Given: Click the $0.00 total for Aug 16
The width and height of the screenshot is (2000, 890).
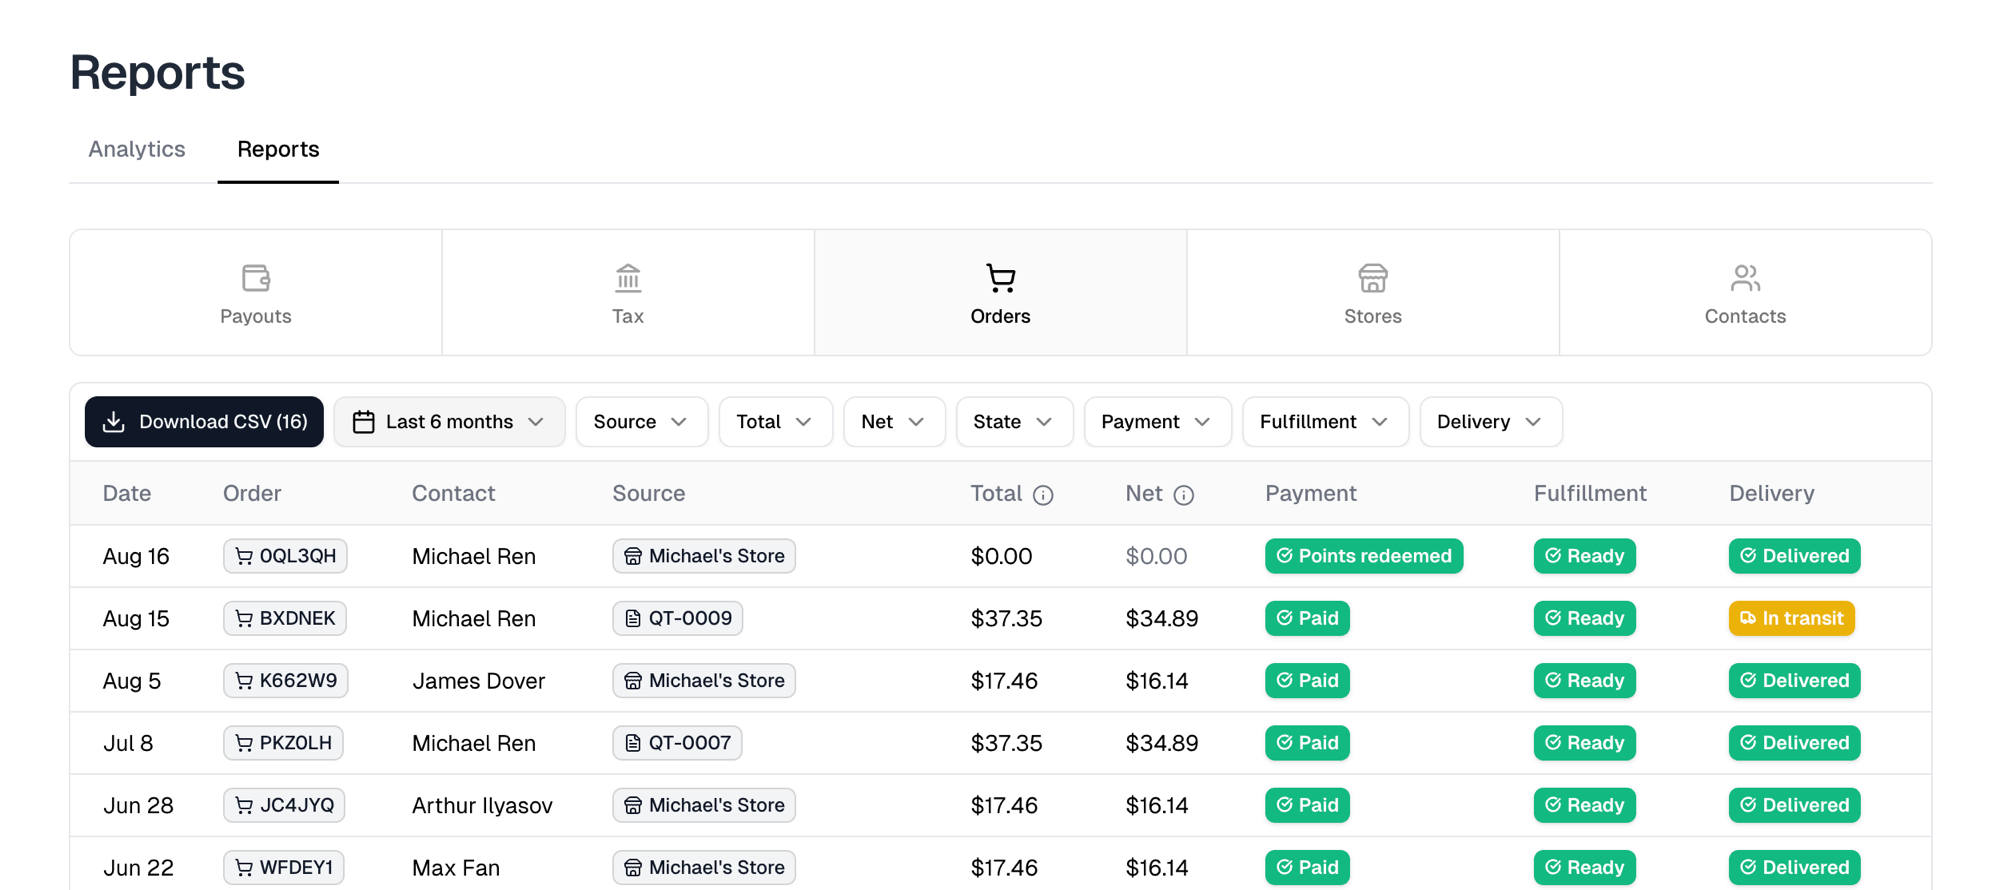Looking at the screenshot, I should pyautogui.click(x=1001, y=556).
